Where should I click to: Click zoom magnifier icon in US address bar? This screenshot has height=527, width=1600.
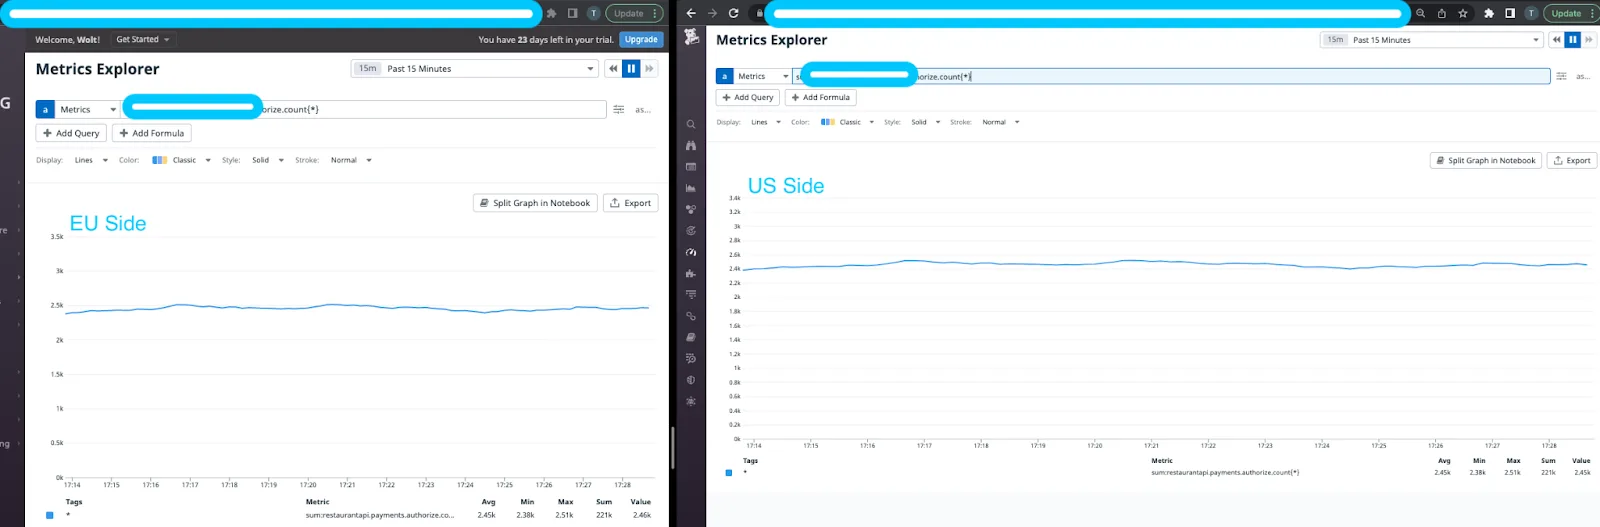[x=1420, y=13]
